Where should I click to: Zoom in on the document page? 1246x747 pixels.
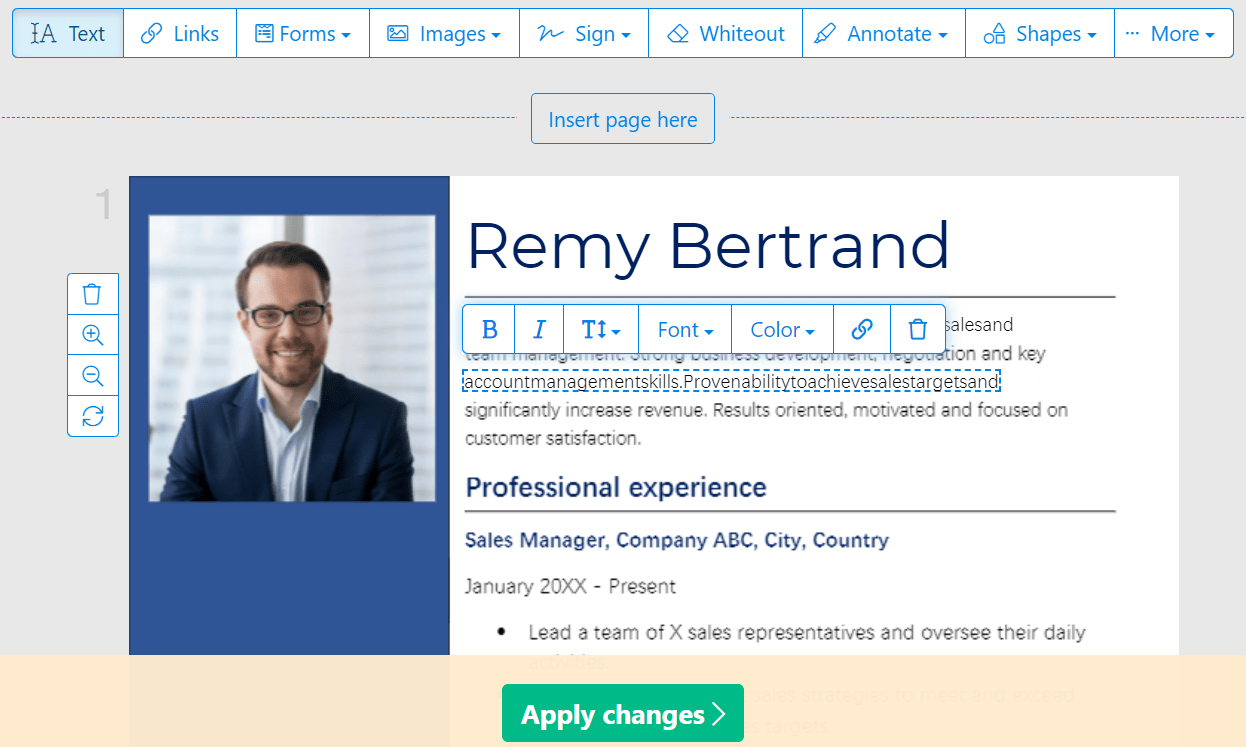click(x=92, y=334)
